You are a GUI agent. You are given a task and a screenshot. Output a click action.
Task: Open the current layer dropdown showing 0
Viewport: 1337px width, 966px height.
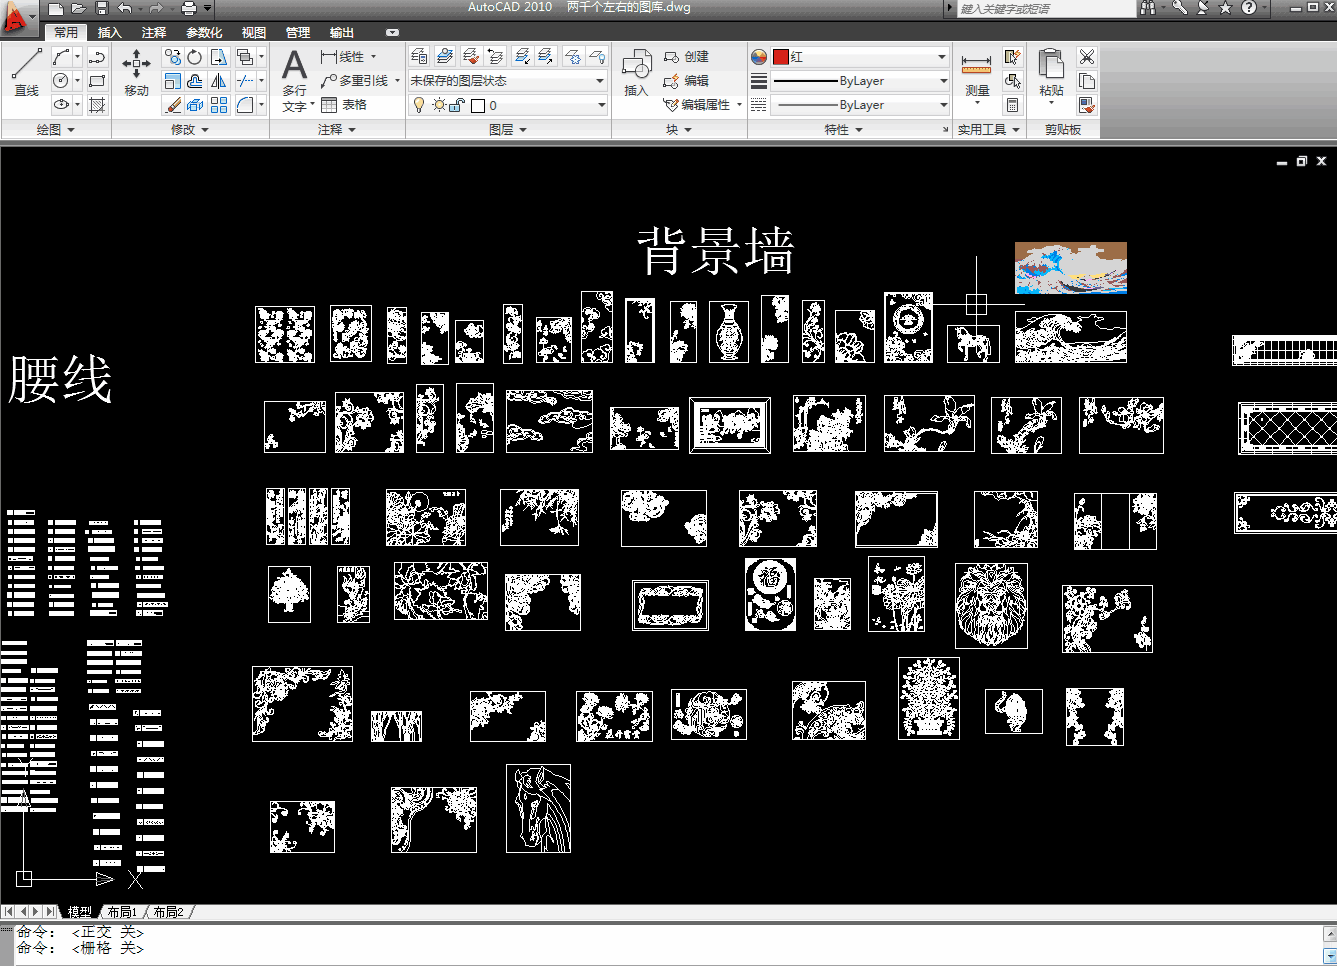point(508,105)
